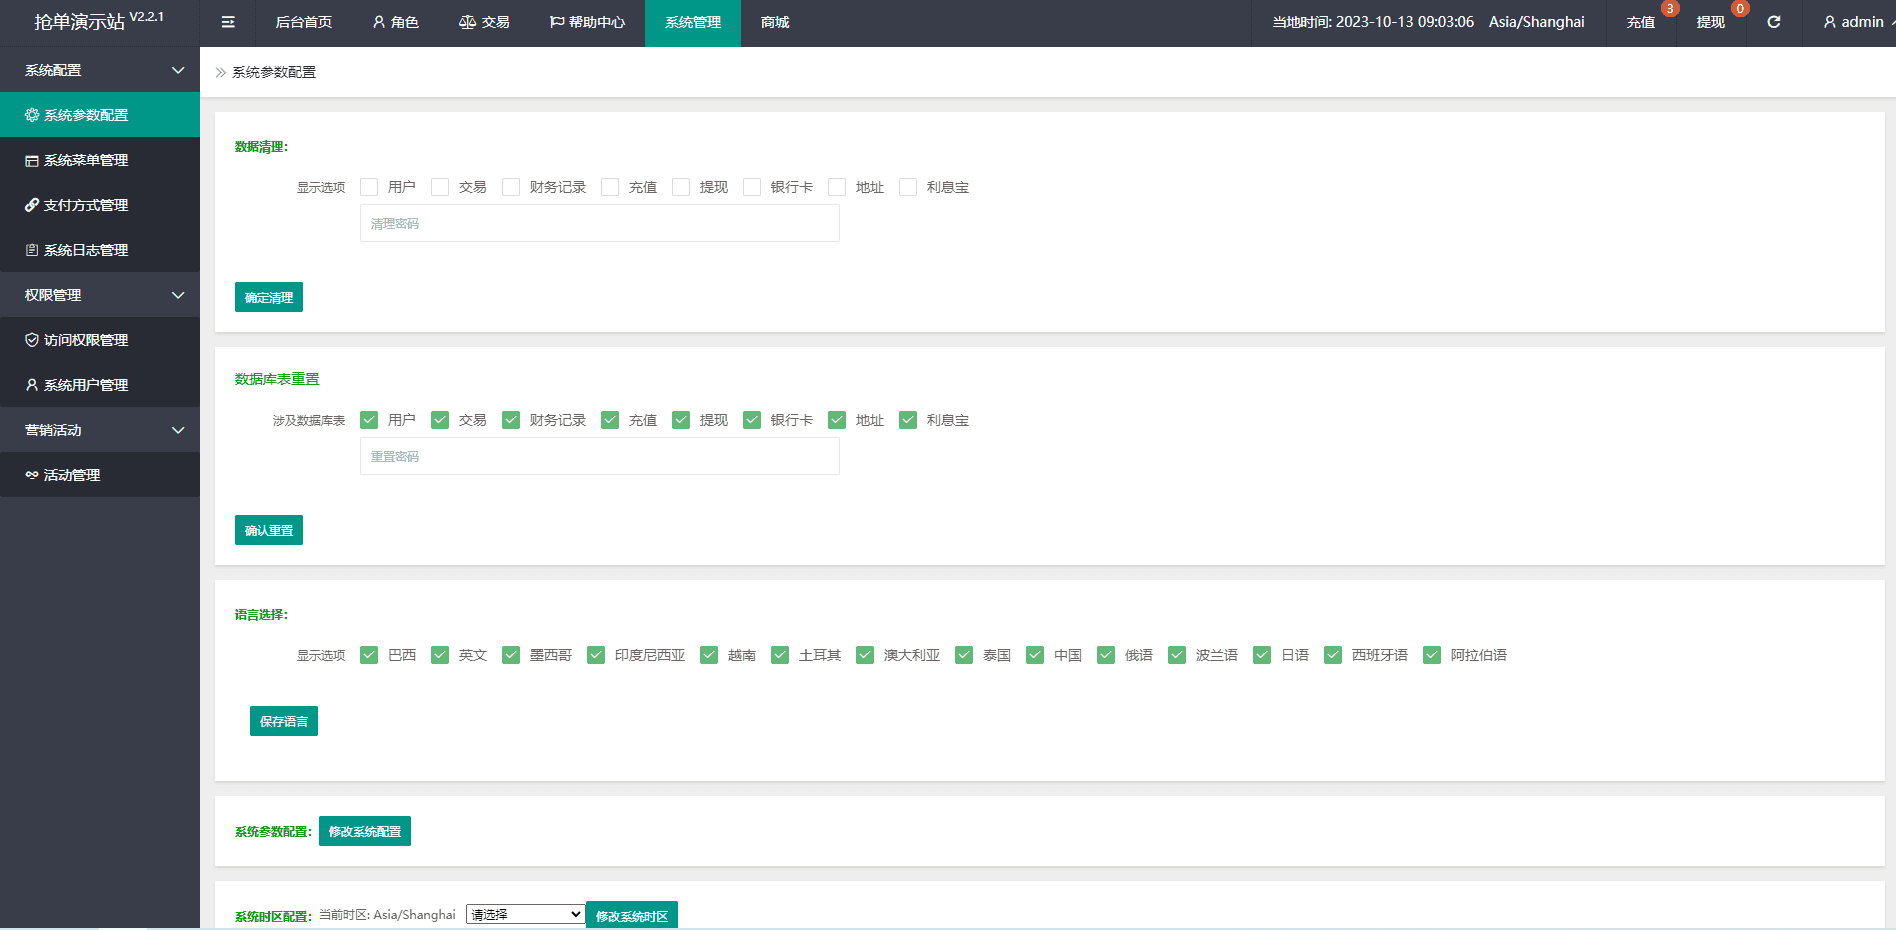Click the gear icon beside 系统参数配置

tap(32, 115)
